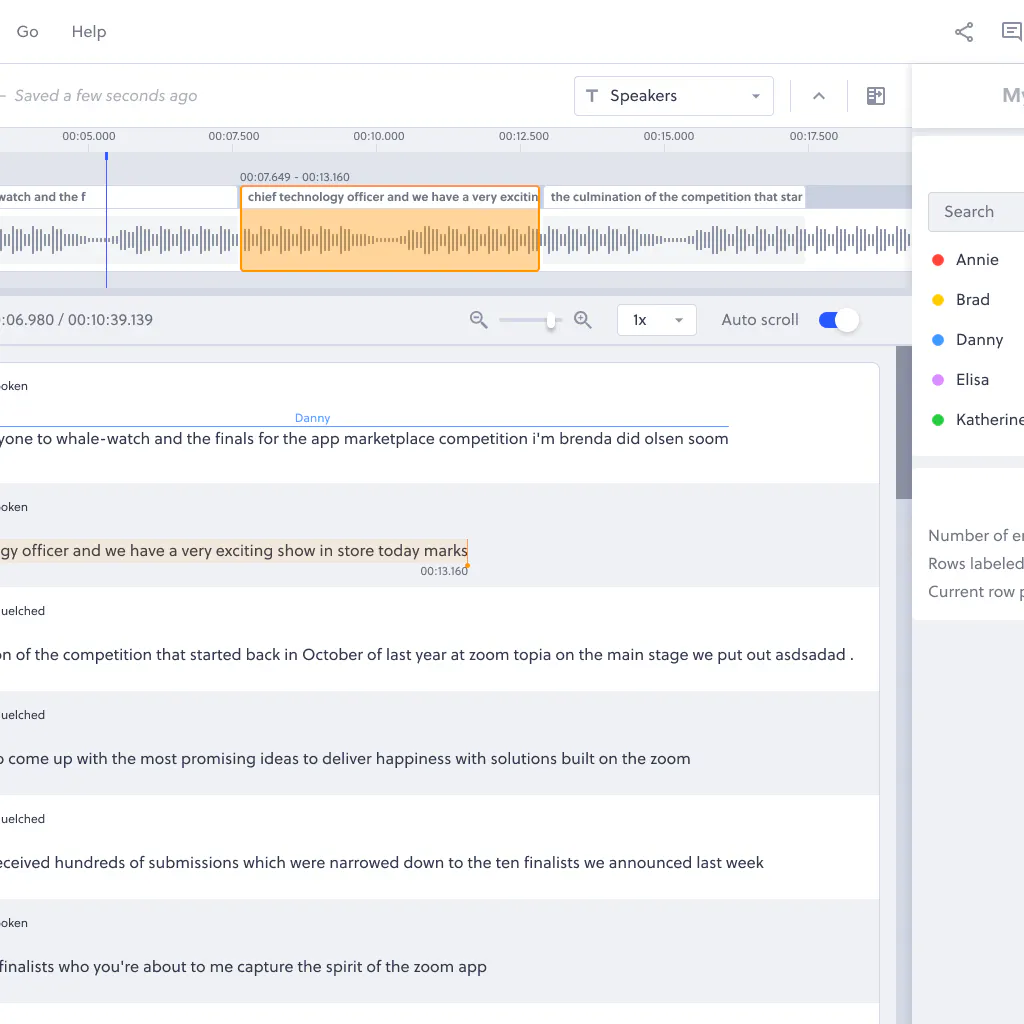Click the Danny speaker label above transcript row
This screenshot has height=1024, width=1024.
pyautogui.click(x=312, y=418)
